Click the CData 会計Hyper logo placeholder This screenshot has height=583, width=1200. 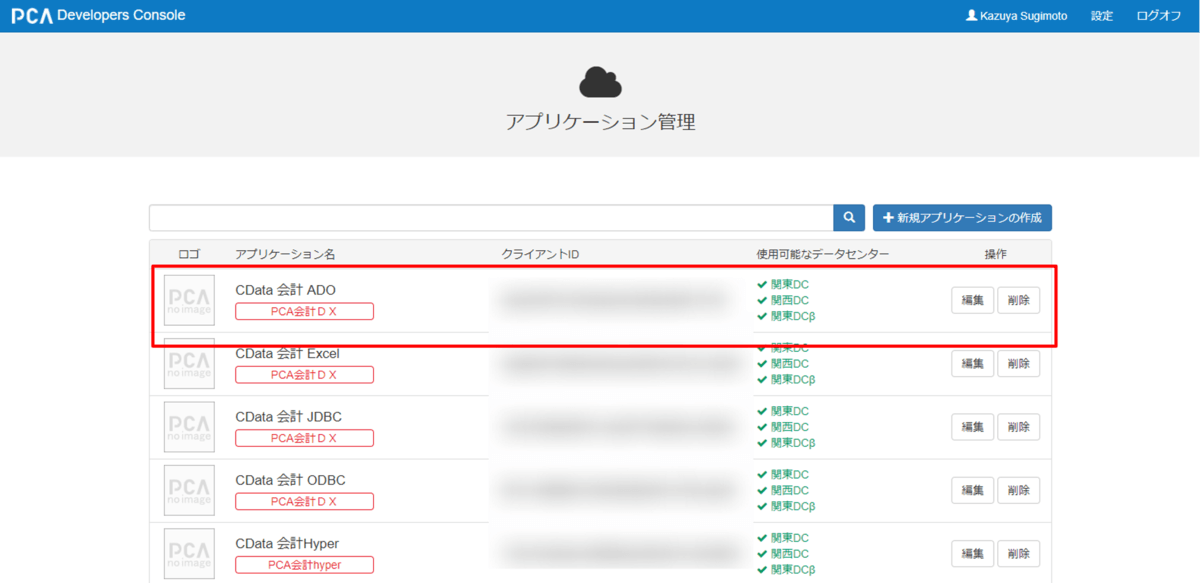[189, 553]
